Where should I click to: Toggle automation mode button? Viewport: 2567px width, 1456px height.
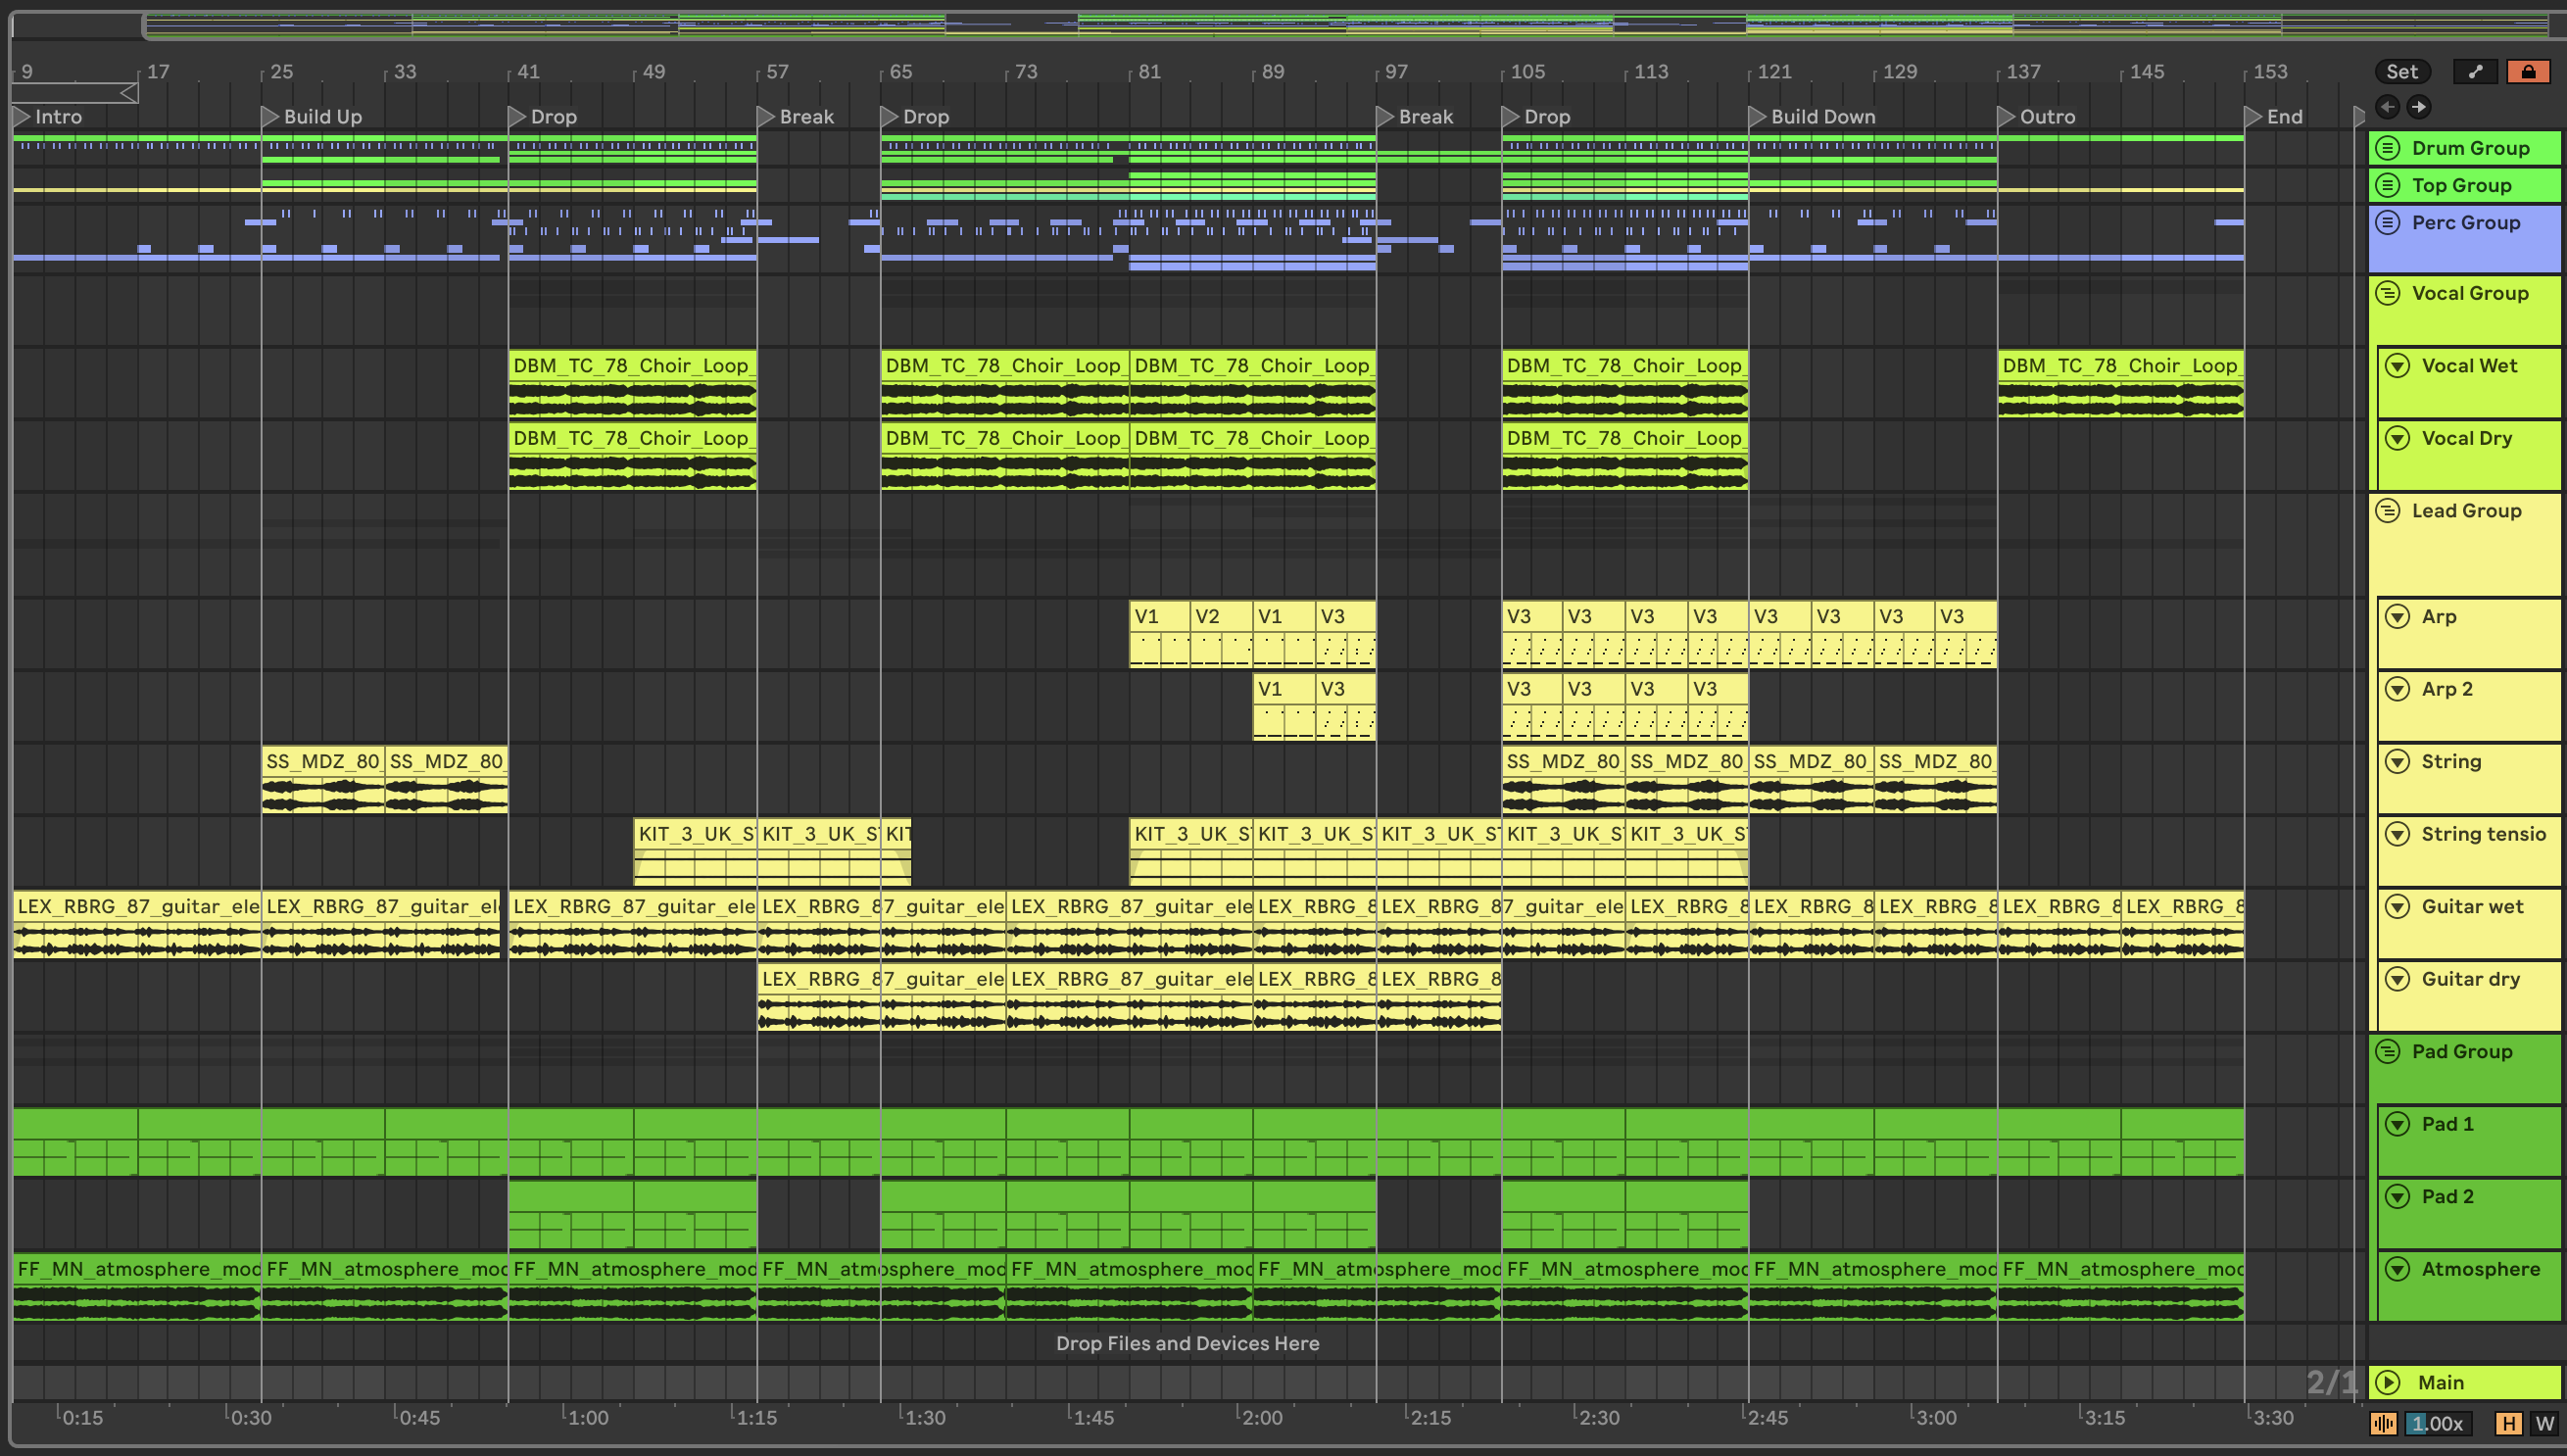pos(2475,71)
